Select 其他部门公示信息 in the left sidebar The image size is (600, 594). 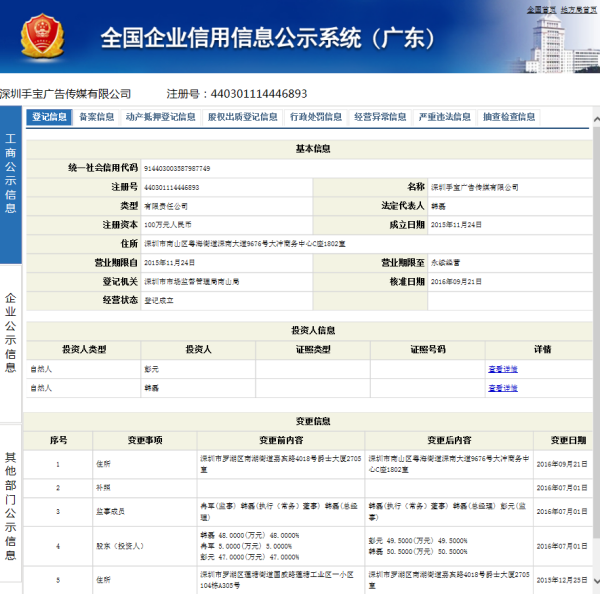pos(11,503)
